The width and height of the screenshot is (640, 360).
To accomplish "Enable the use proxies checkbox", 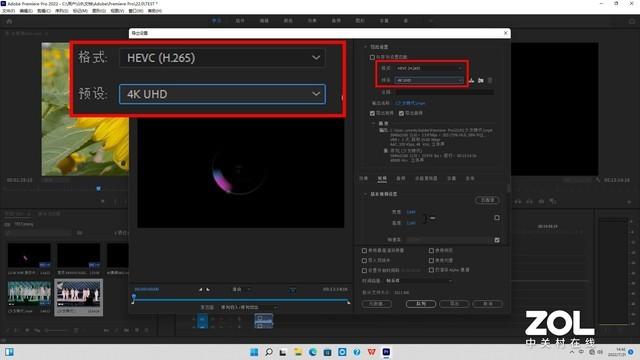I will [x=431, y=260].
